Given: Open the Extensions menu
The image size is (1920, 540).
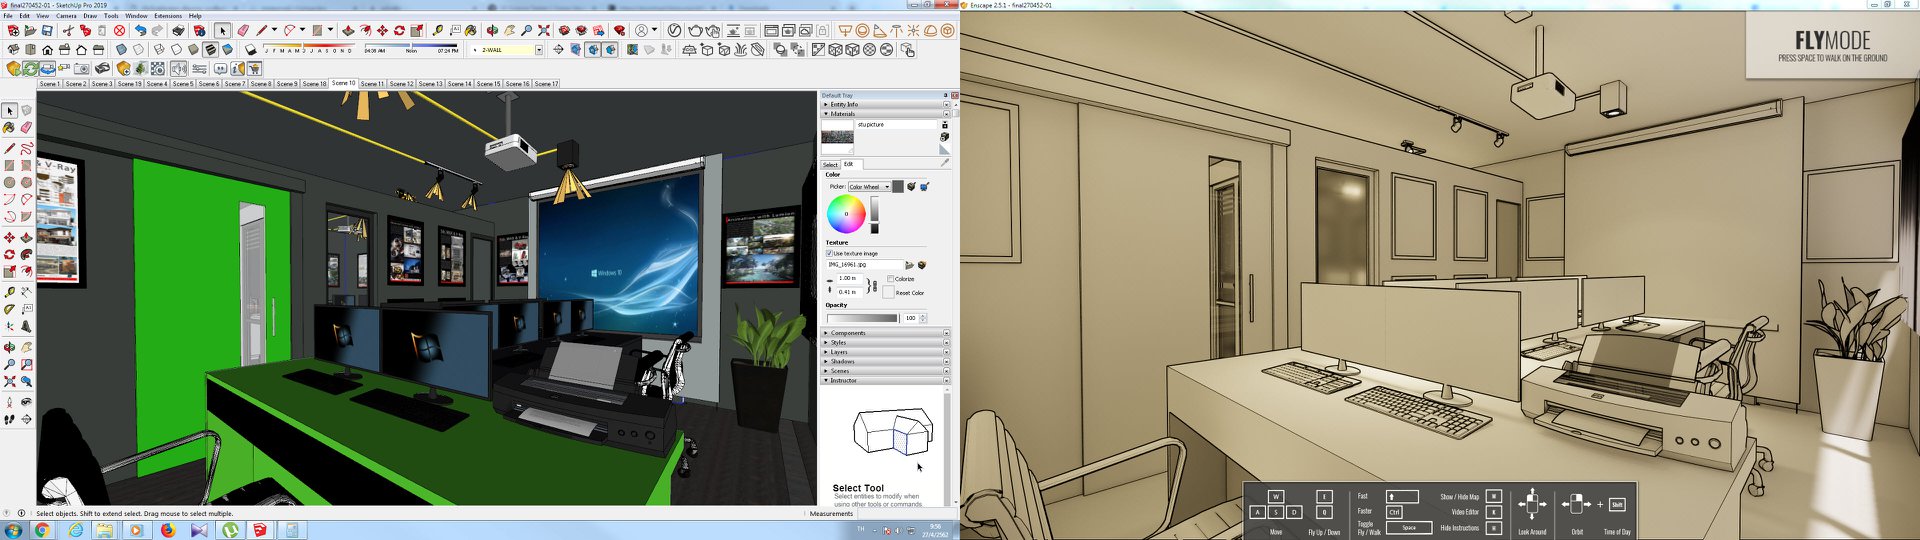Looking at the screenshot, I should (168, 16).
